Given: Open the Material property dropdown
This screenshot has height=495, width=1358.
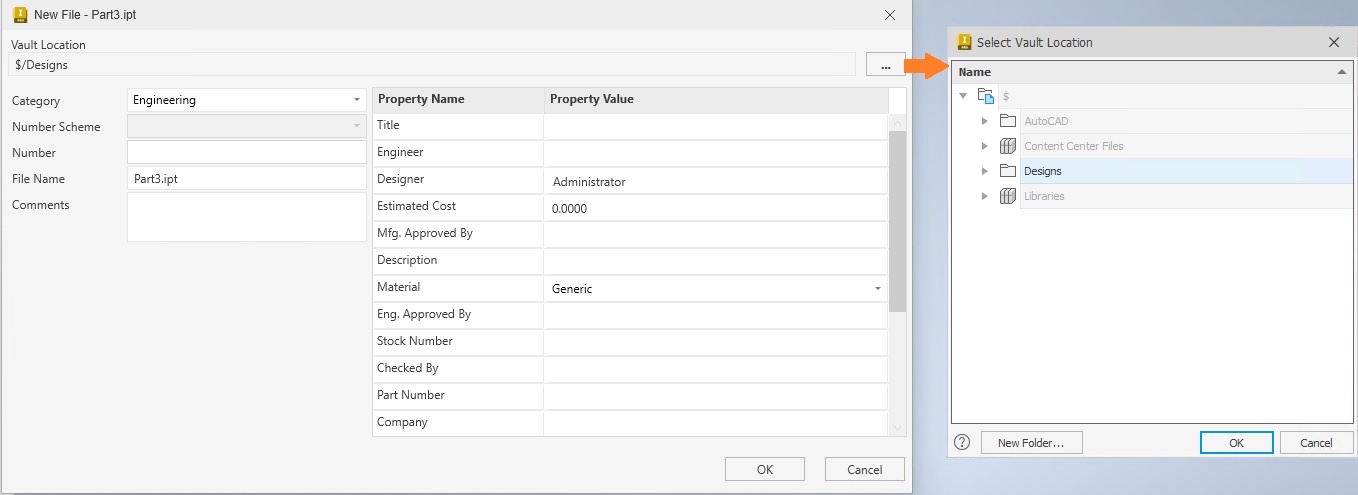Looking at the screenshot, I should click(x=877, y=288).
